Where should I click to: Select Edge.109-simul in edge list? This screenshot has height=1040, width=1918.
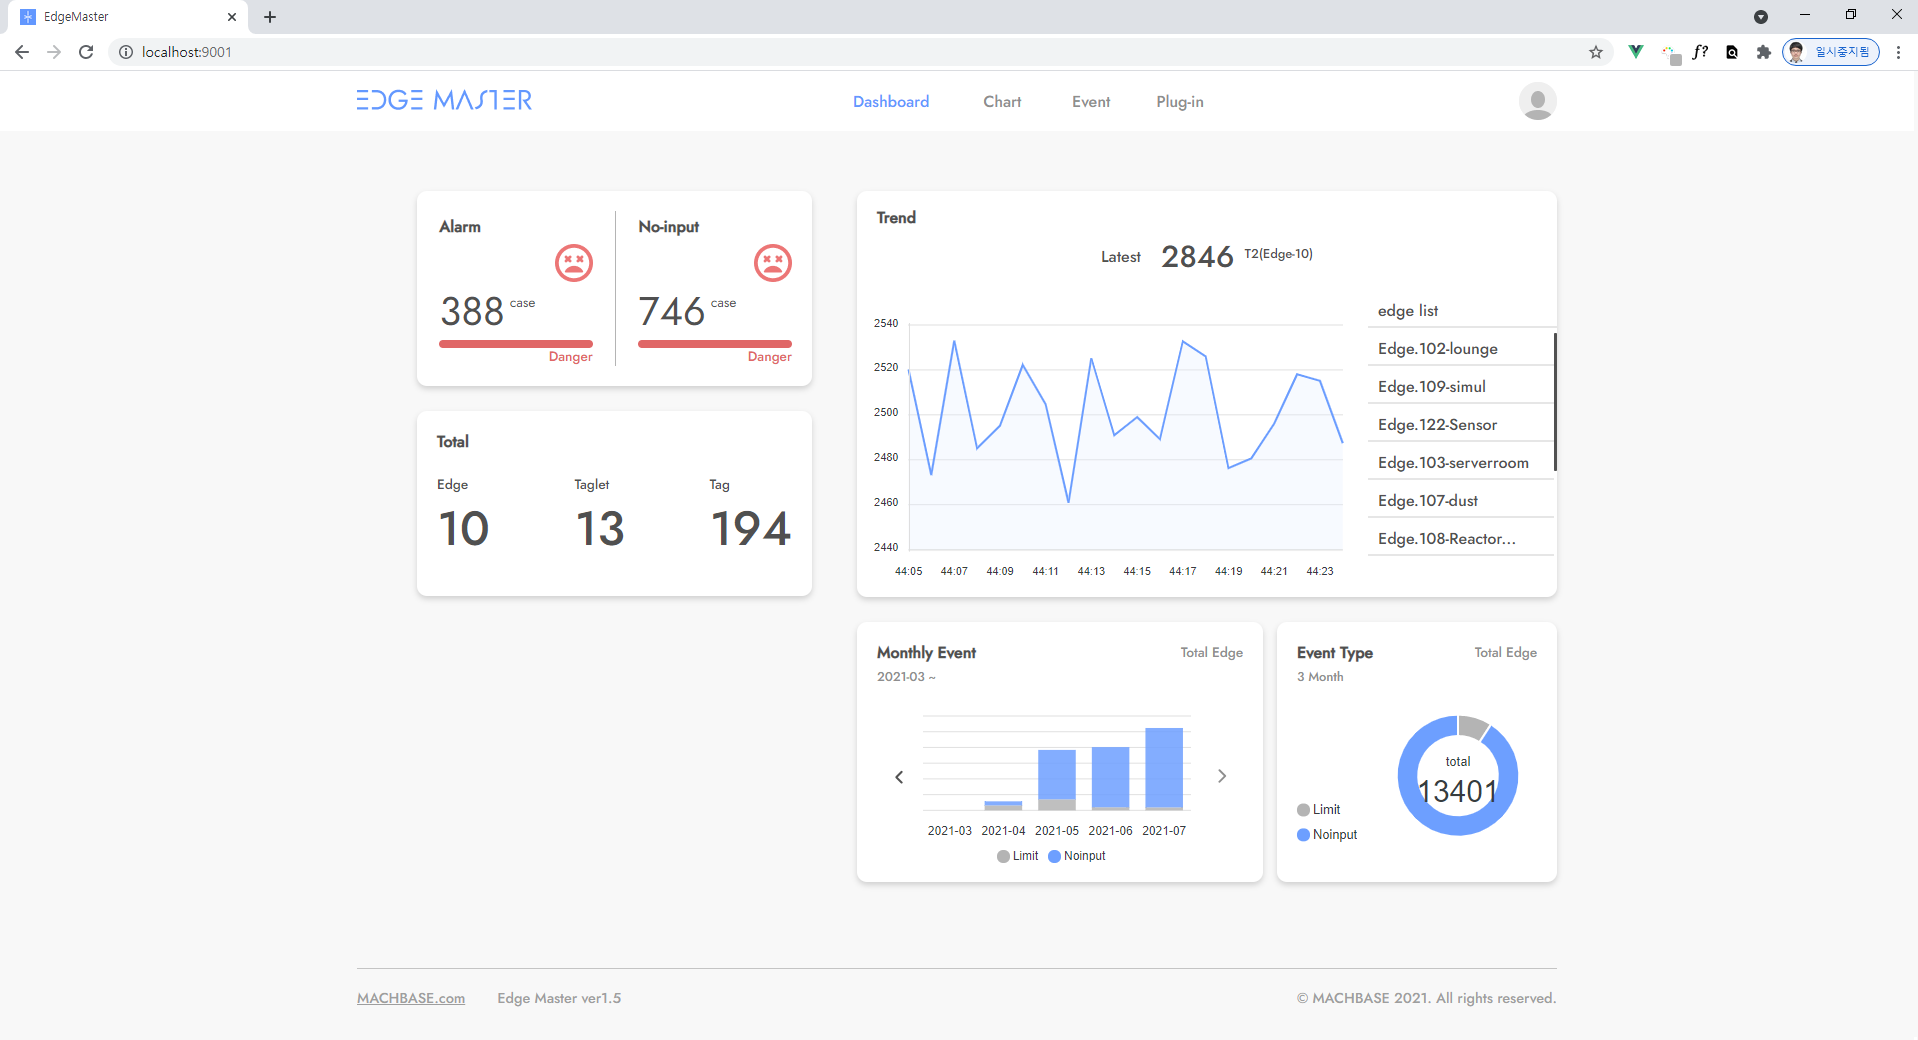click(1460, 387)
